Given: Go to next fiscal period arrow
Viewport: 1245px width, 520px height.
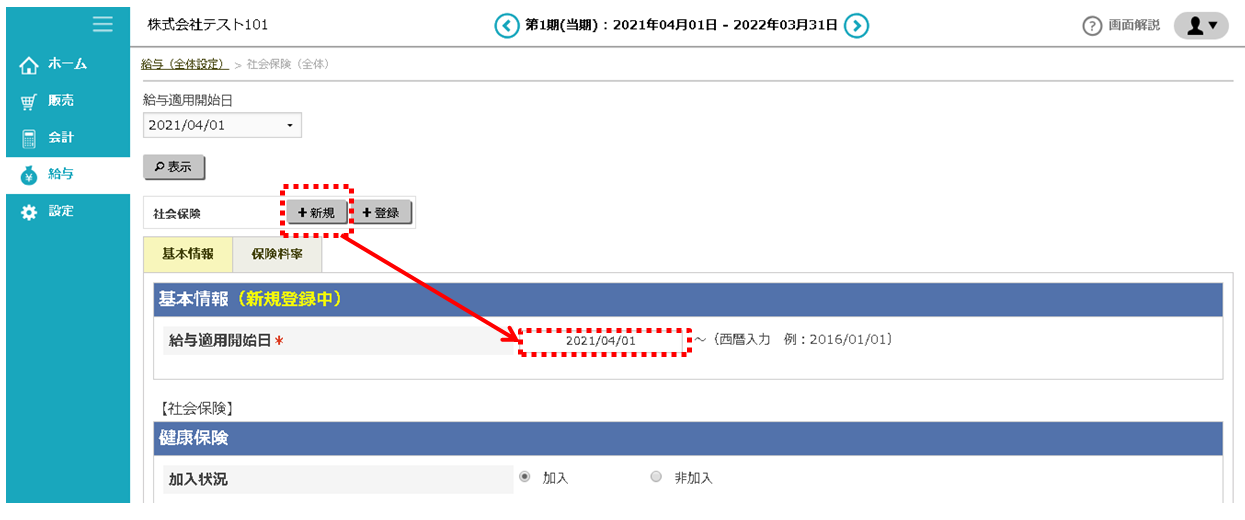Looking at the screenshot, I should [x=856, y=25].
